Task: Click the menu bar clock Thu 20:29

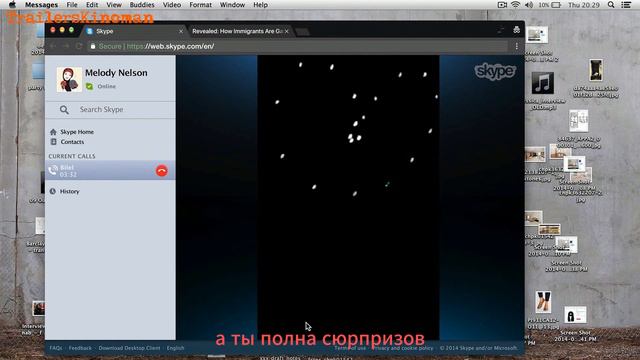Action: pos(584,5)
